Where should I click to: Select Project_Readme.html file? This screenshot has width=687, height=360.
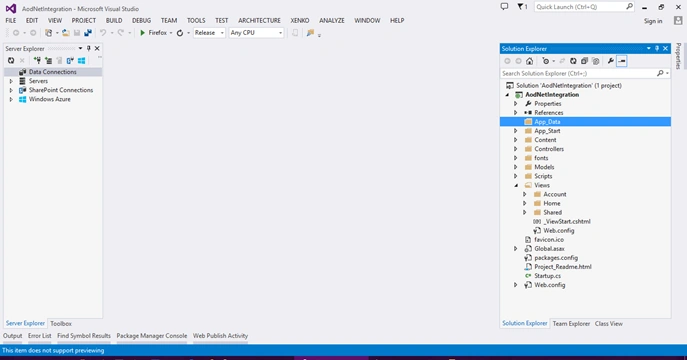pos(563,267)
